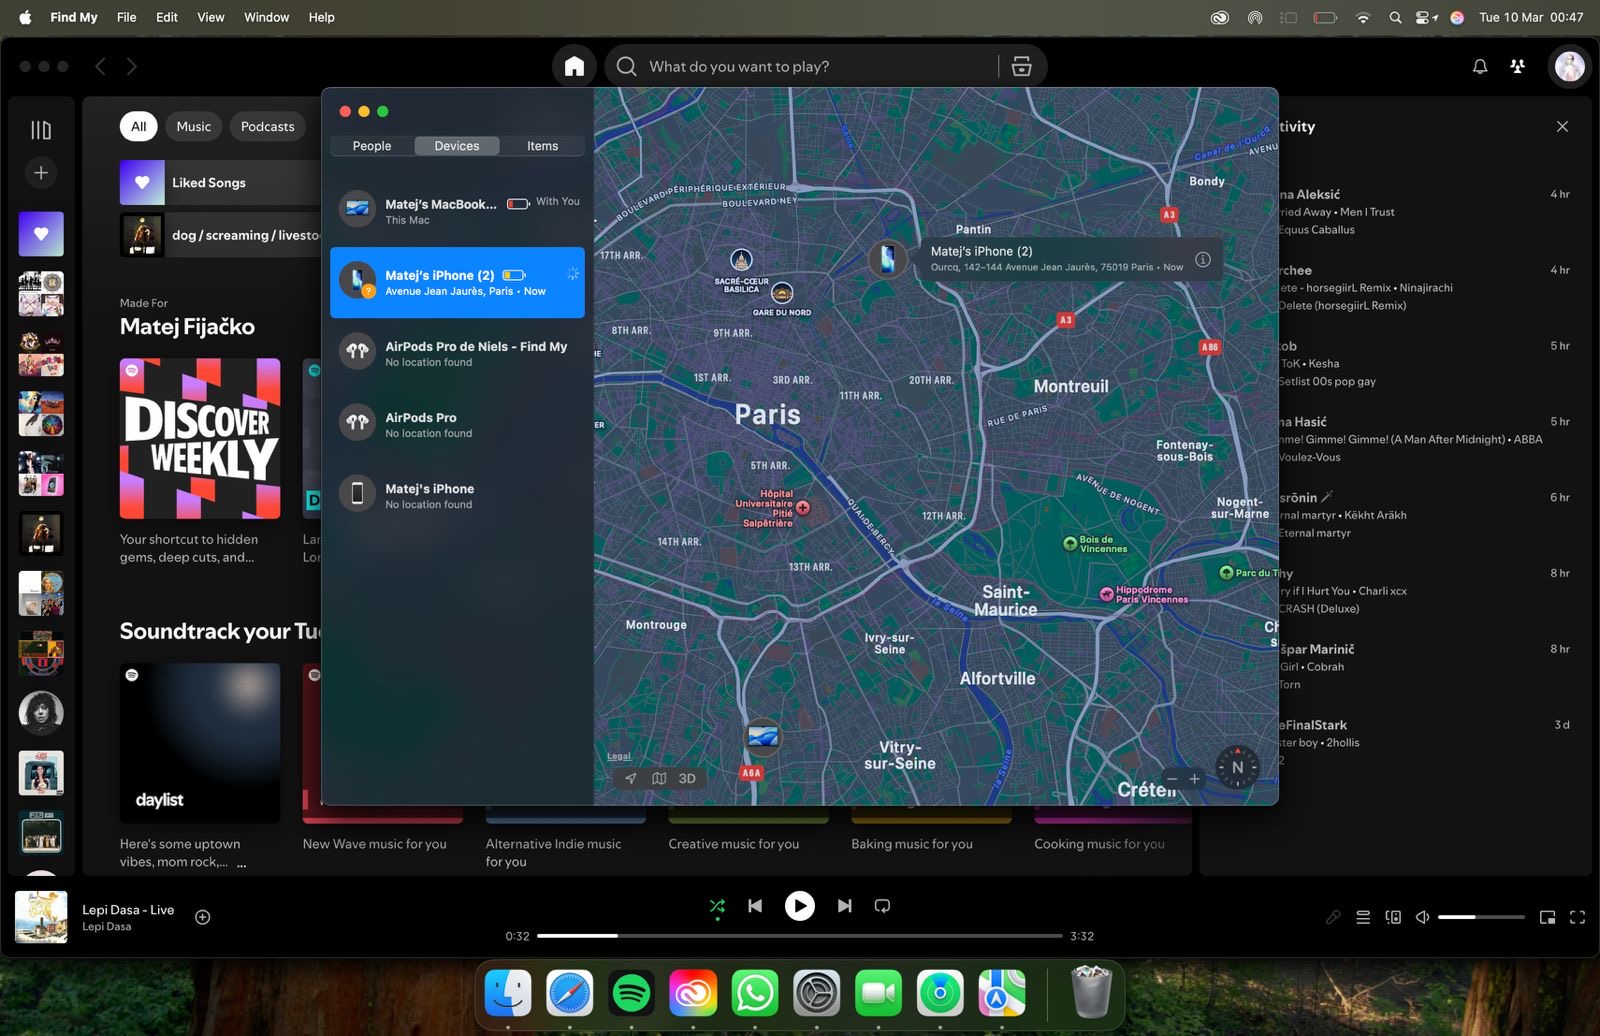The image size is (1600, 1036).
Task: Switch map to 3D view
Action: click(687, 778)
